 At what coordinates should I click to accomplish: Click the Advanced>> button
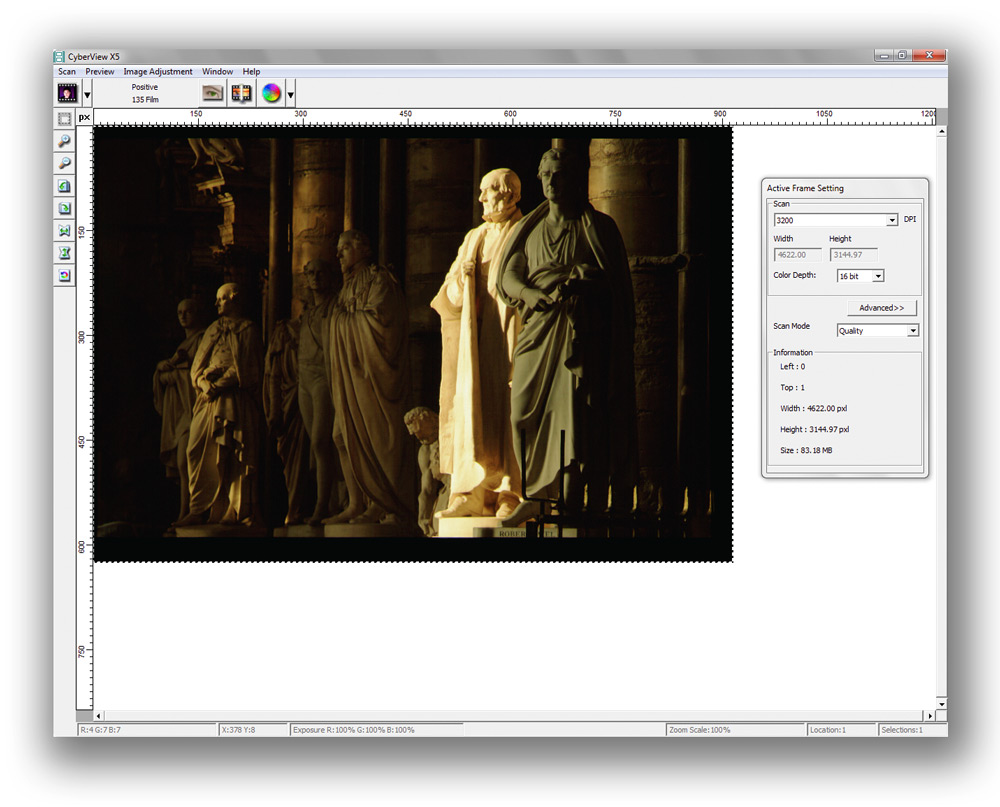coord(881,307)
